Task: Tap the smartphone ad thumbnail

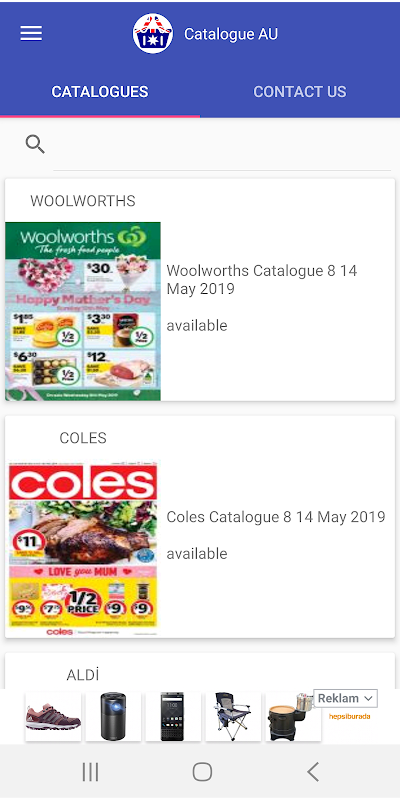Action: coord(173,716)
